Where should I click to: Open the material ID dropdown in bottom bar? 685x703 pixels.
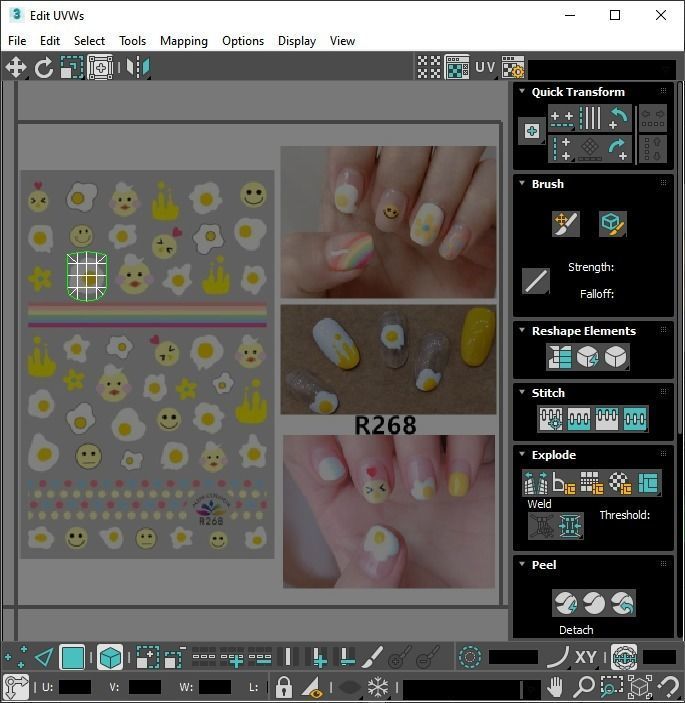tap(472, 688)
